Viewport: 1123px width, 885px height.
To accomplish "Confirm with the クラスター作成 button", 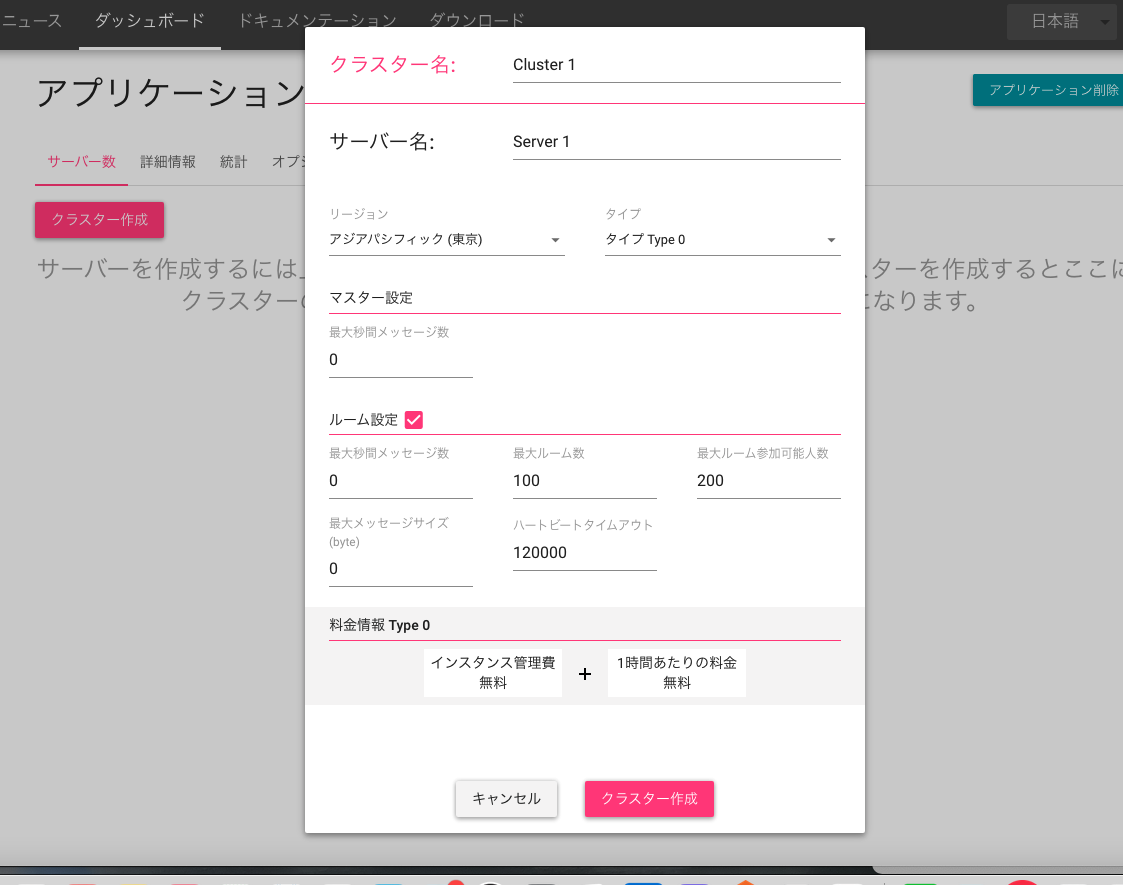I will click(x=649, y=799).
